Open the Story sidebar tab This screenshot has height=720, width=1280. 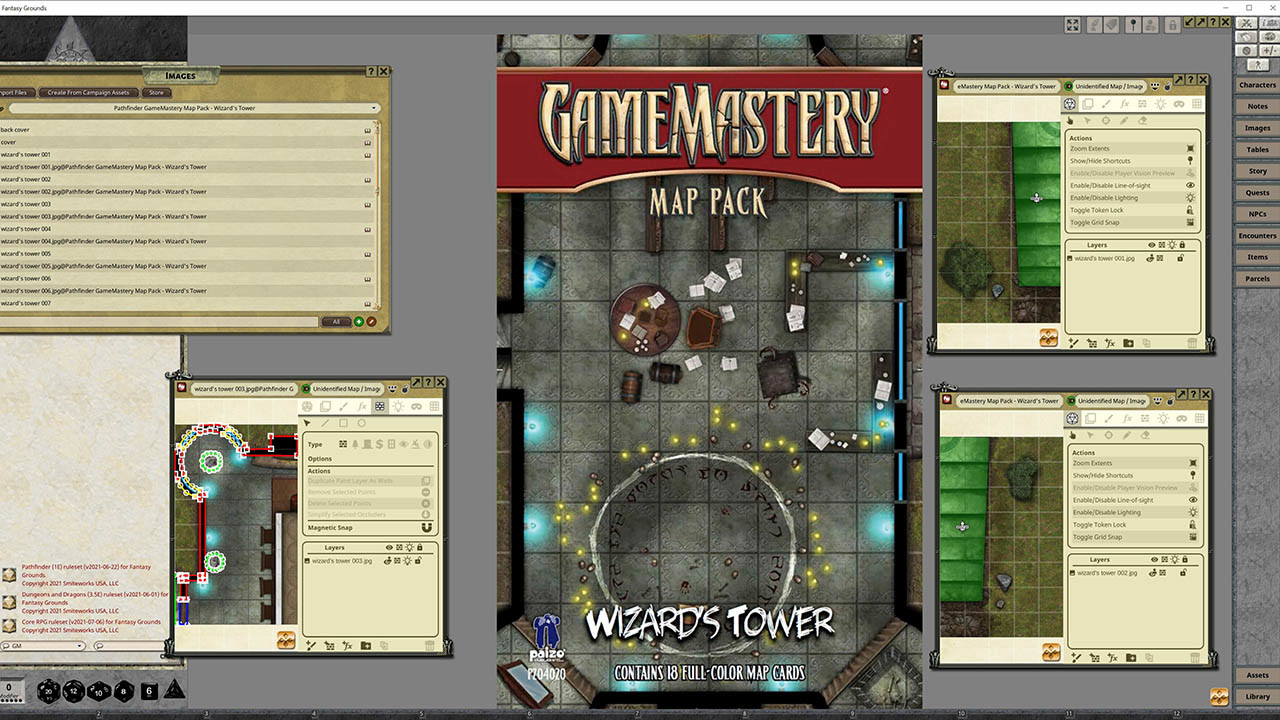point(1257,171)
